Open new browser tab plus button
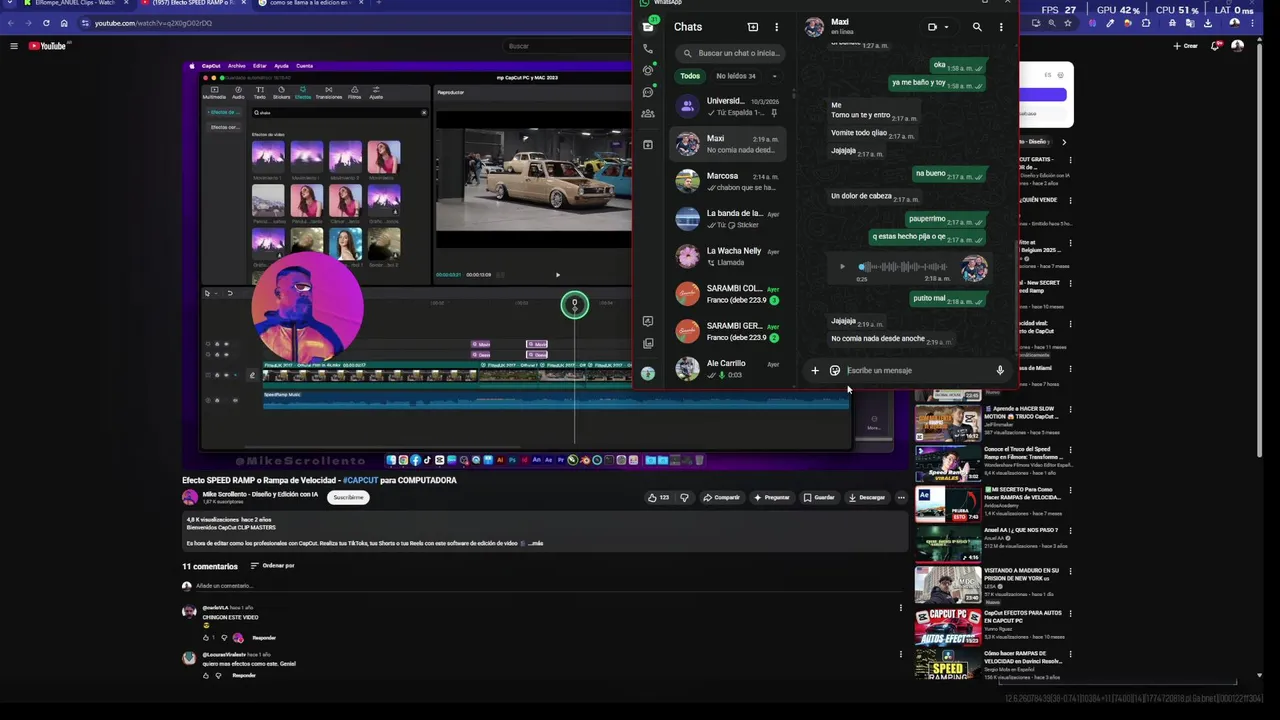1280x720 pixels. tap(378, 3)
